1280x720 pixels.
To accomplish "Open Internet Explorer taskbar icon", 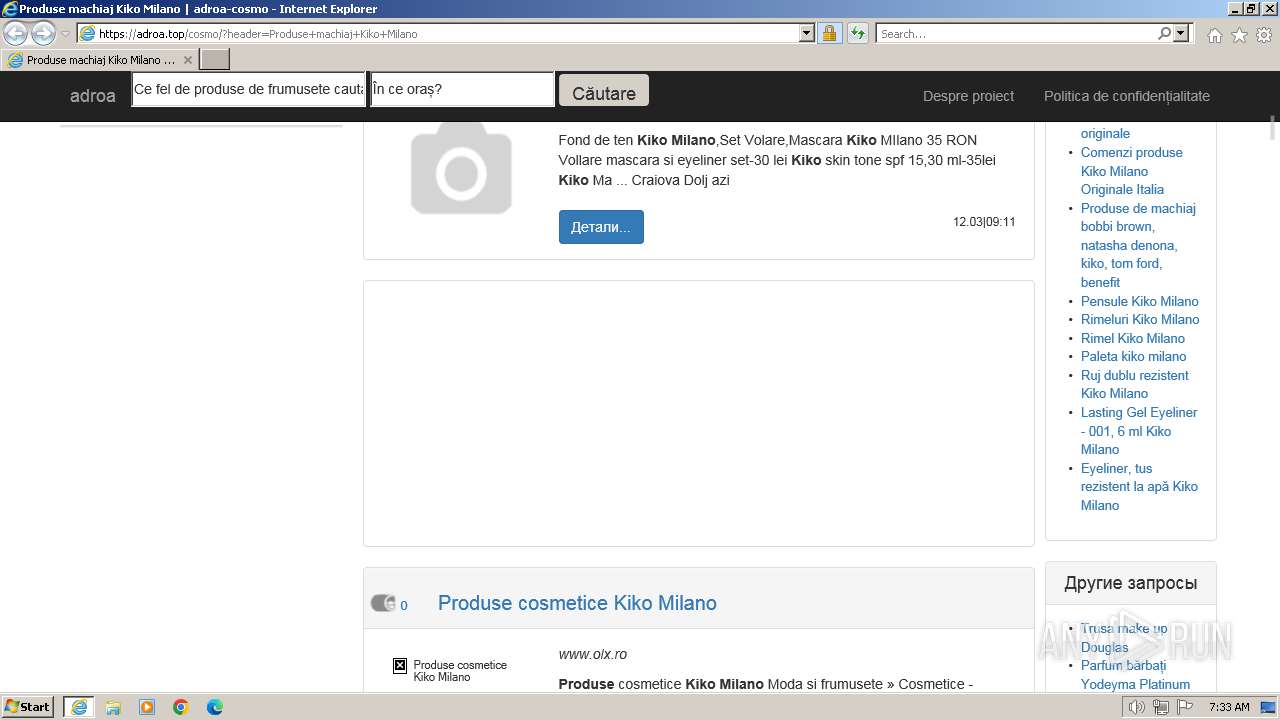I will [79, 707].
